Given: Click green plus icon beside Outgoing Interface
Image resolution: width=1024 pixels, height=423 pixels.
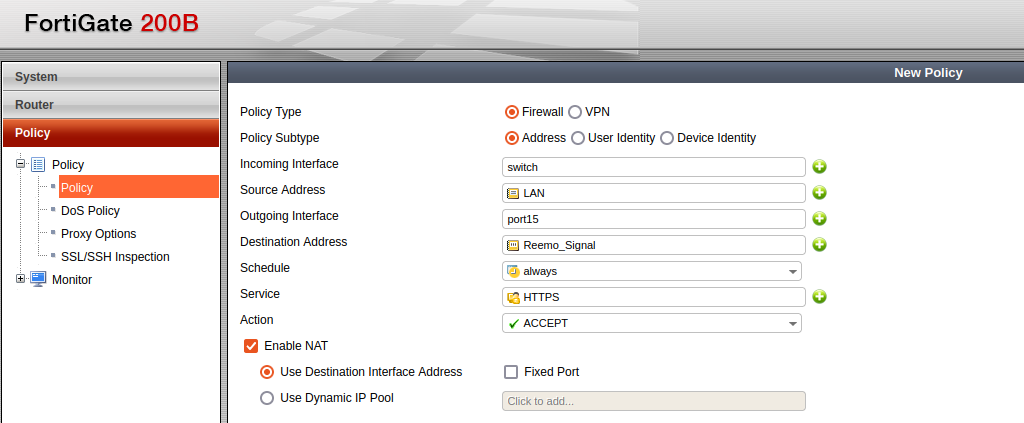Looking at the screenshot, I should 819,219.
